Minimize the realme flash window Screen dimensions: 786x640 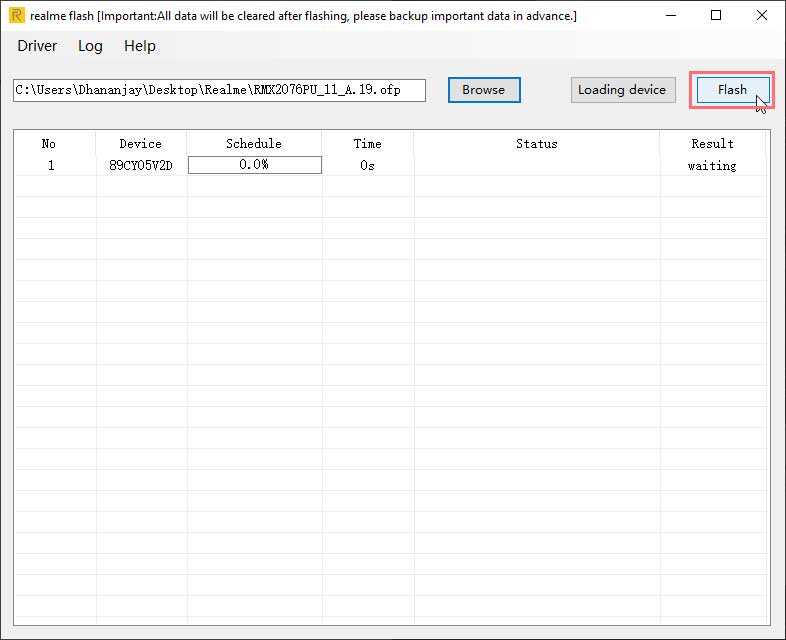[669, 16]
